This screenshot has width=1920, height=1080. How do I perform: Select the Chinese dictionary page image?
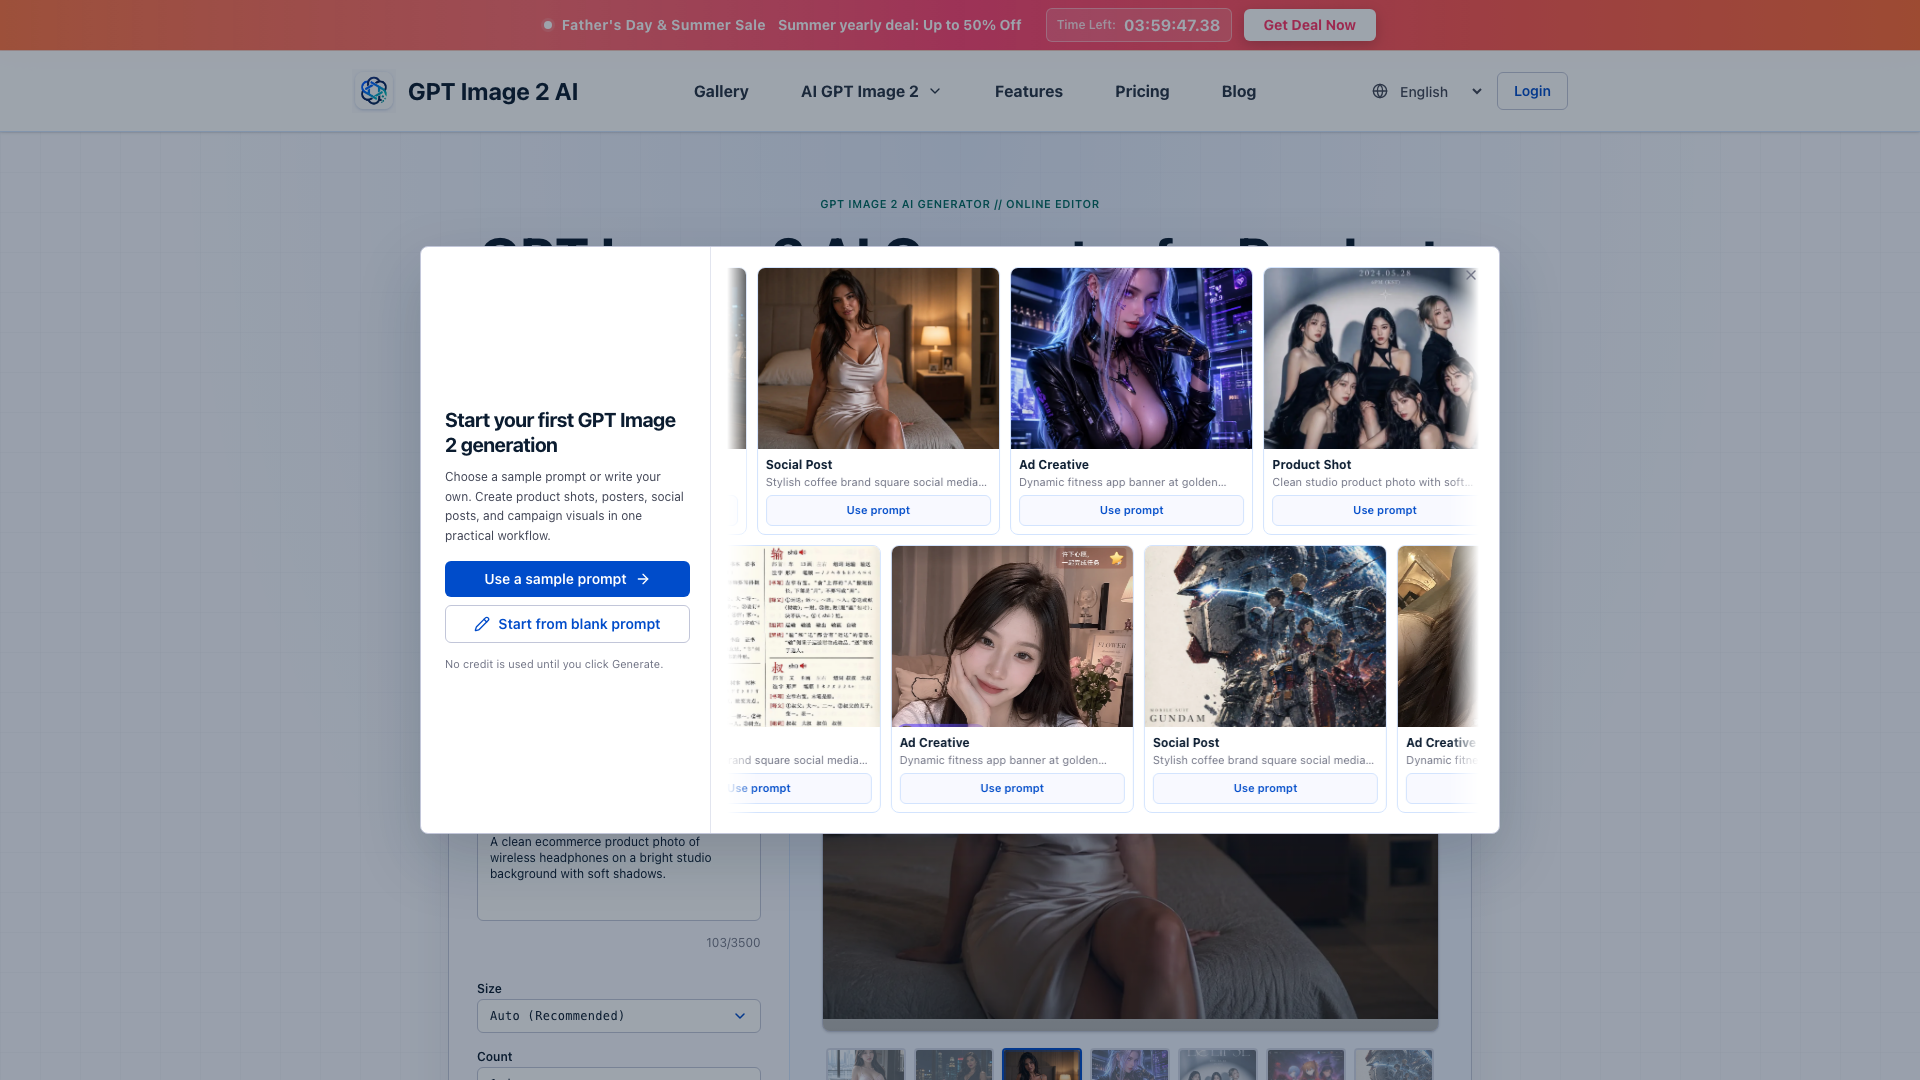[805, 636]
